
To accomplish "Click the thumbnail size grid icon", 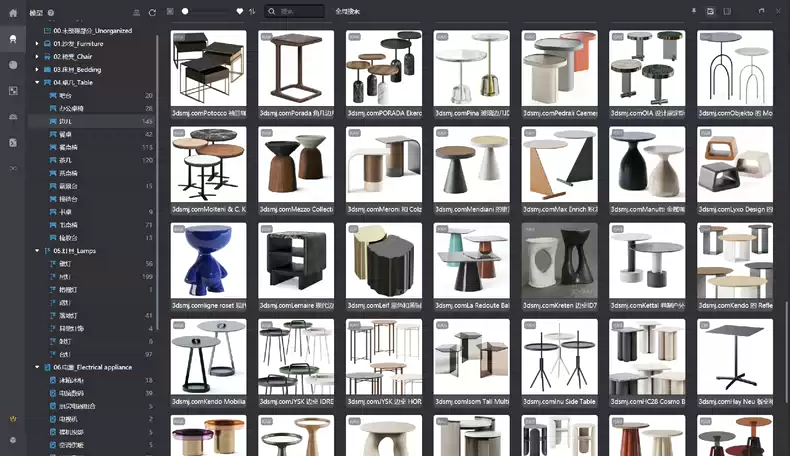I will (x=170, y=11).
